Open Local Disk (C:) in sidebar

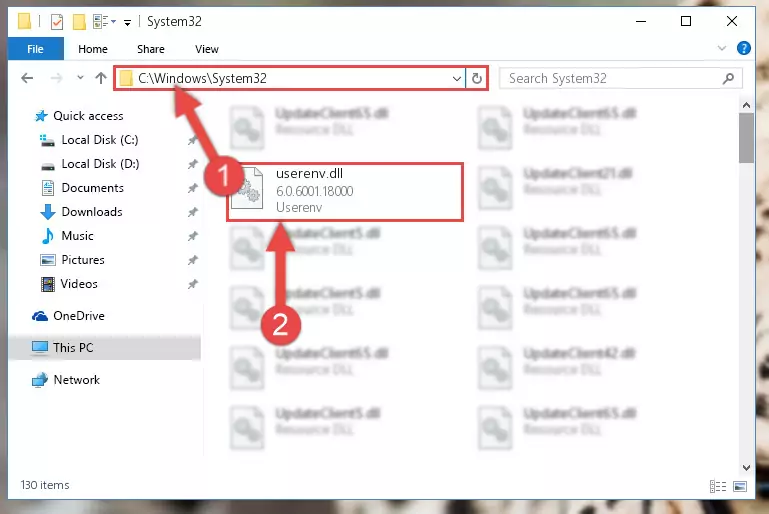coord(100,140)
